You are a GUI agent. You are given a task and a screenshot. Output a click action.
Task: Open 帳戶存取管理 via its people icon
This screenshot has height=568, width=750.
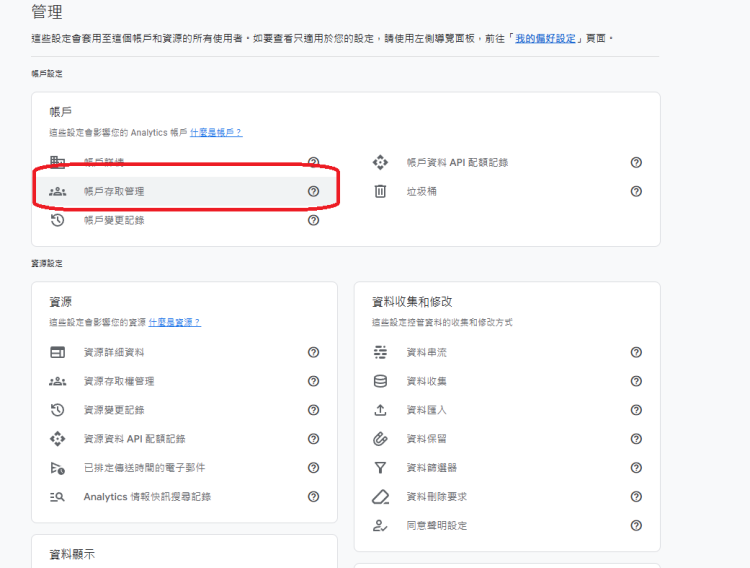(x=57, y=191)
